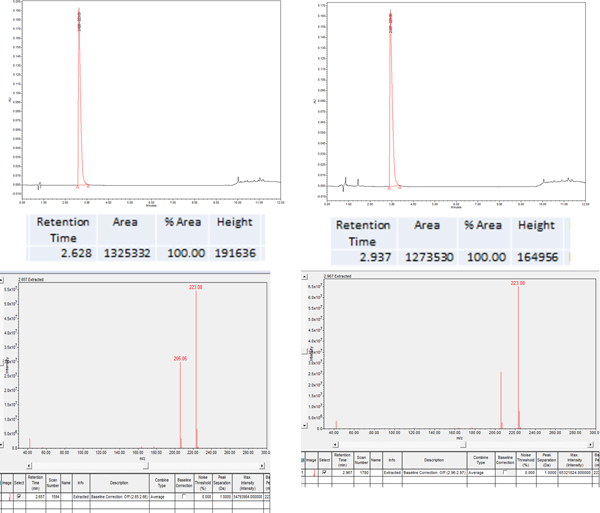600x513 pixels.
Task: Click down arrow beside the 2.657 Extracted spectrum
Action: (1, 445)
